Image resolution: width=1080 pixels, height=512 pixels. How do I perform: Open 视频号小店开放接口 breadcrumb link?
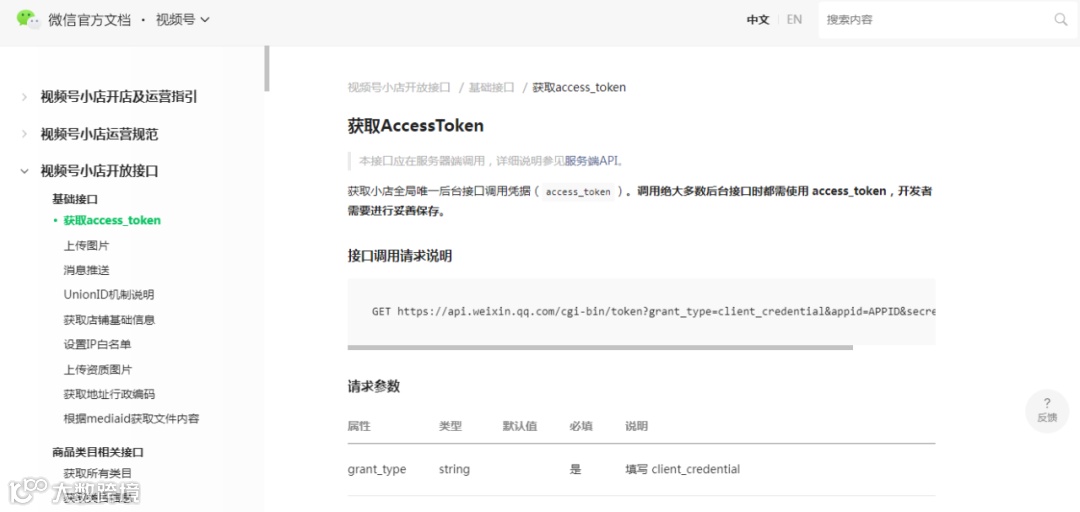(x=399, y=88)
